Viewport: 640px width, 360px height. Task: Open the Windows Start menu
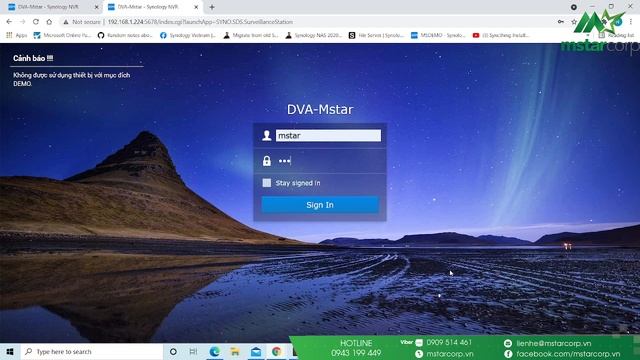(x=10, y=351)
